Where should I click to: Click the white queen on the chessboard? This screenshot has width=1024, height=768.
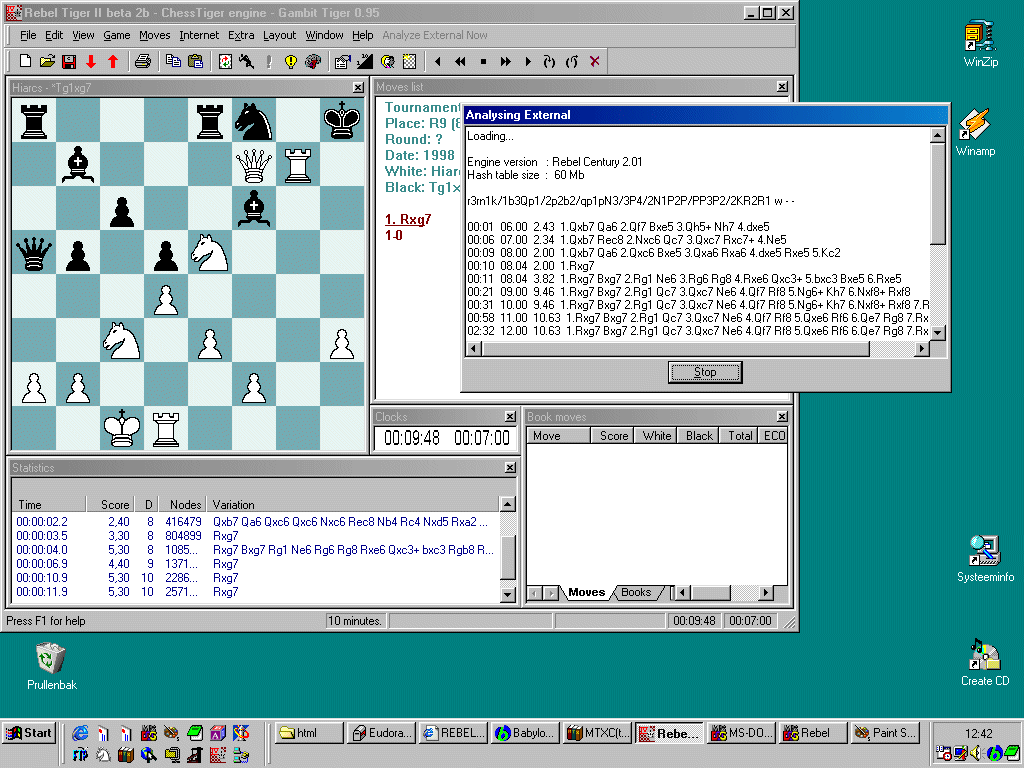(x=253, y=165)
